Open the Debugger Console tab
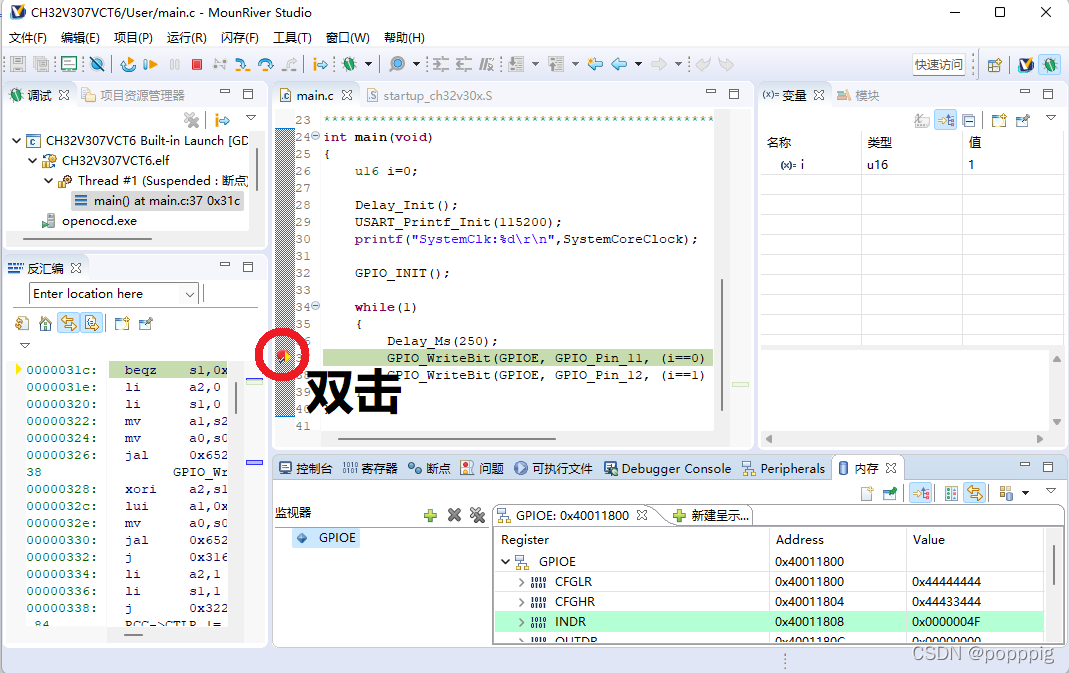This screenshot has height=673, width=1069. point(667,468)
